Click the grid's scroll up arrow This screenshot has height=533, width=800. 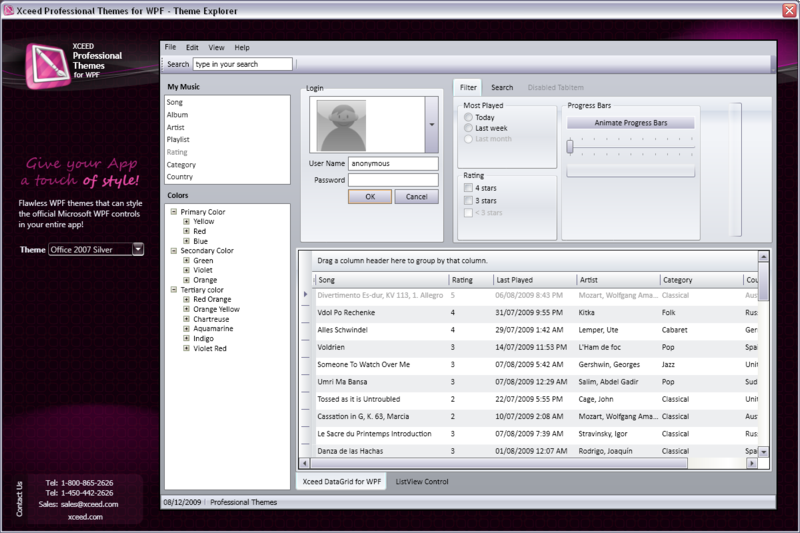tap(763, 256)
